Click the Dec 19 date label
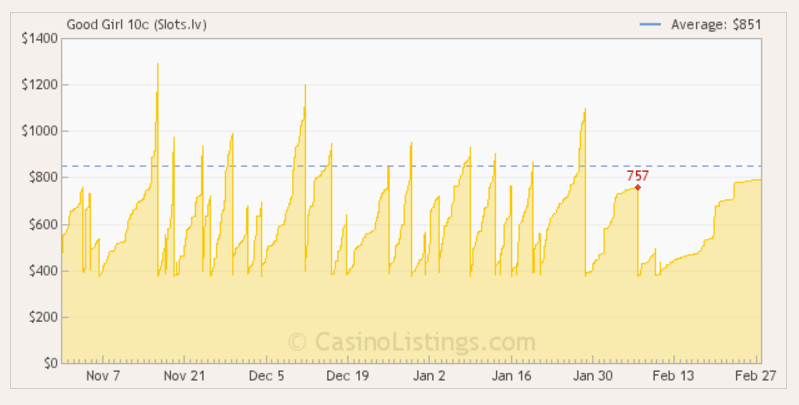799x405 pixels. click(x=348, y=376)
